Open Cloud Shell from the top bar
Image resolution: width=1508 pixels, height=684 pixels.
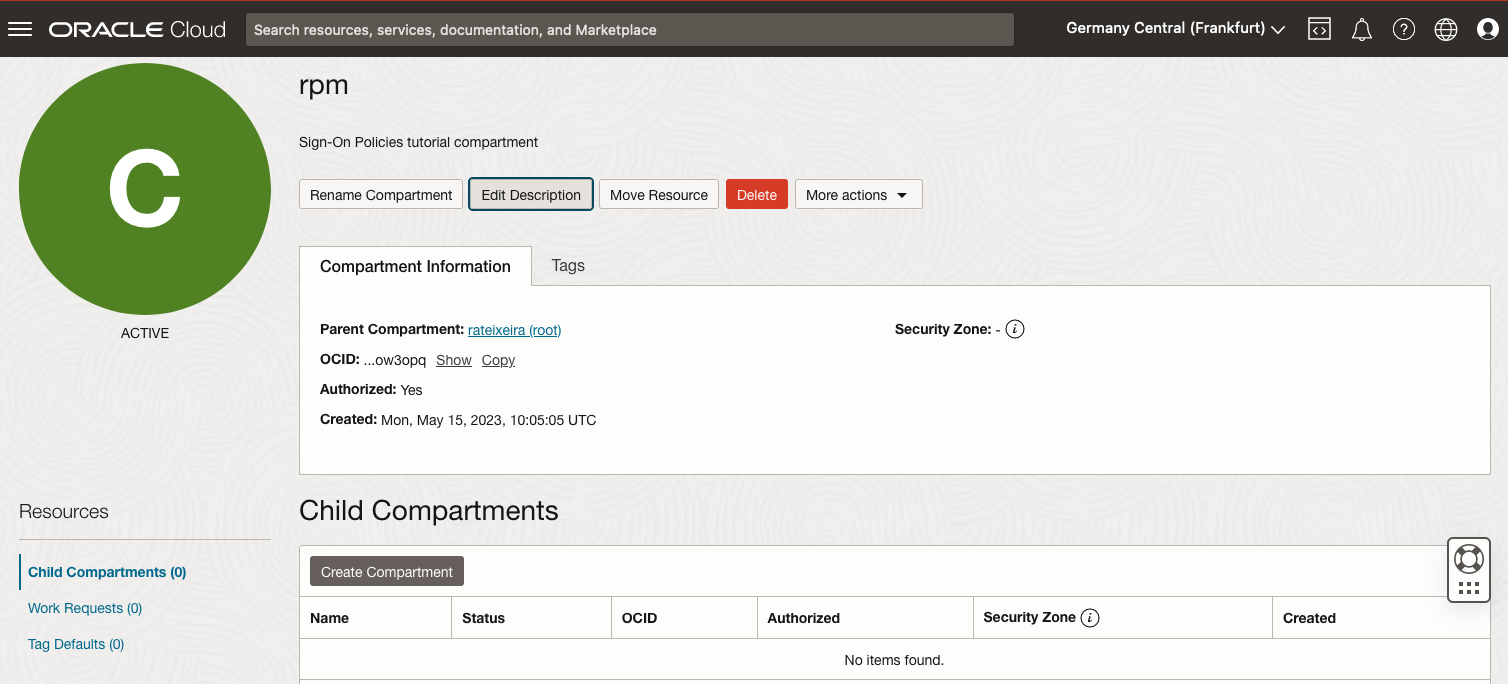1319,28
